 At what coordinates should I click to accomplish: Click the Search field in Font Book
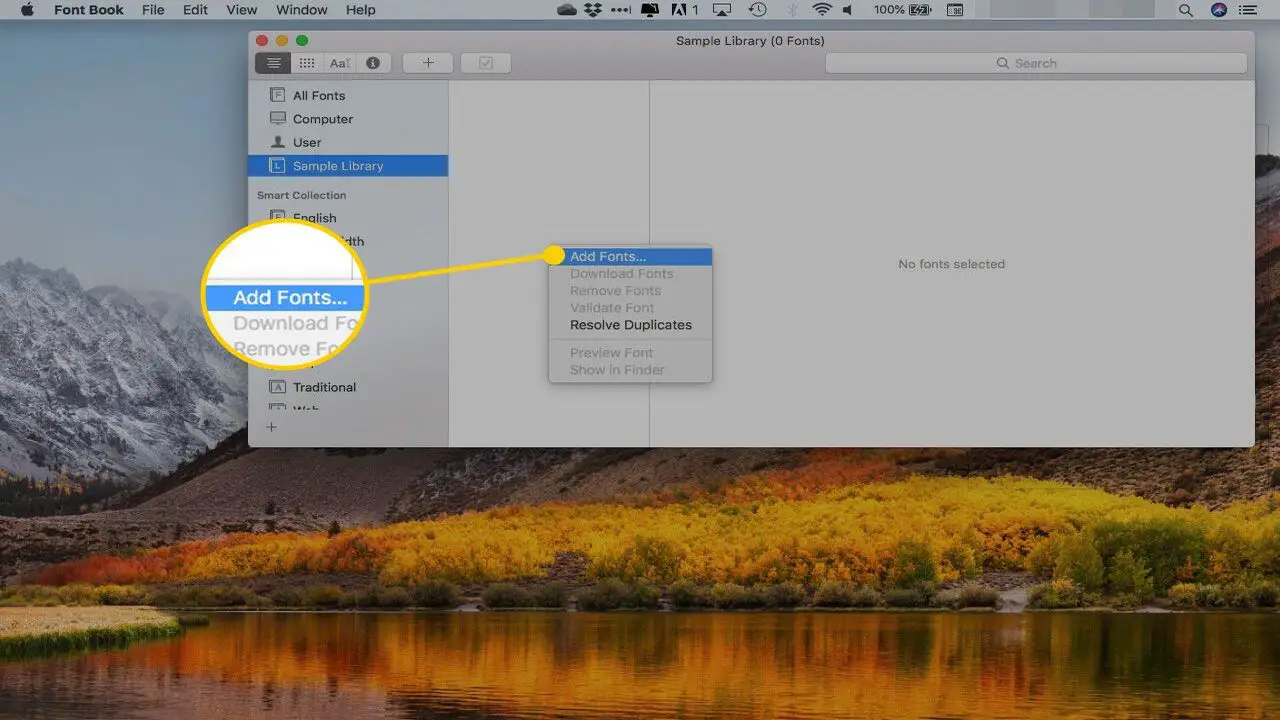[x=1036, y=63]
